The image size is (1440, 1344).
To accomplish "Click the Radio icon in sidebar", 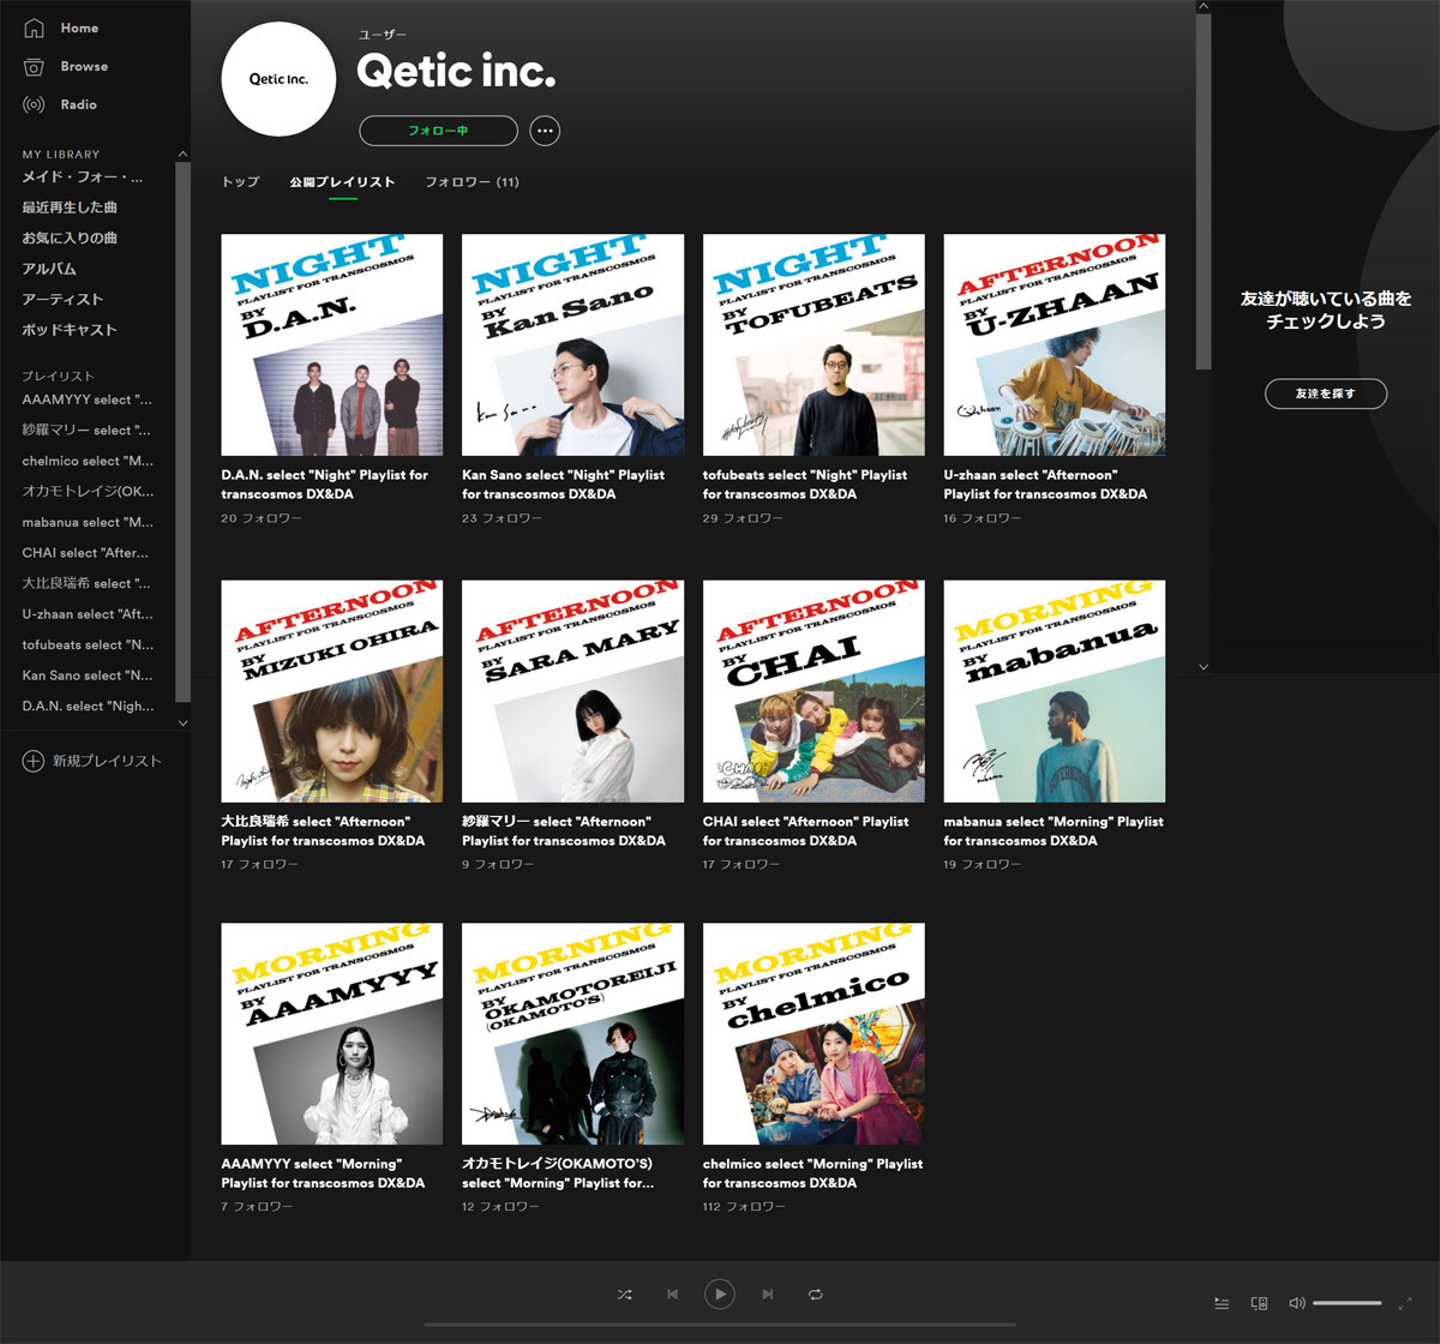I will (x=34, y=104).
